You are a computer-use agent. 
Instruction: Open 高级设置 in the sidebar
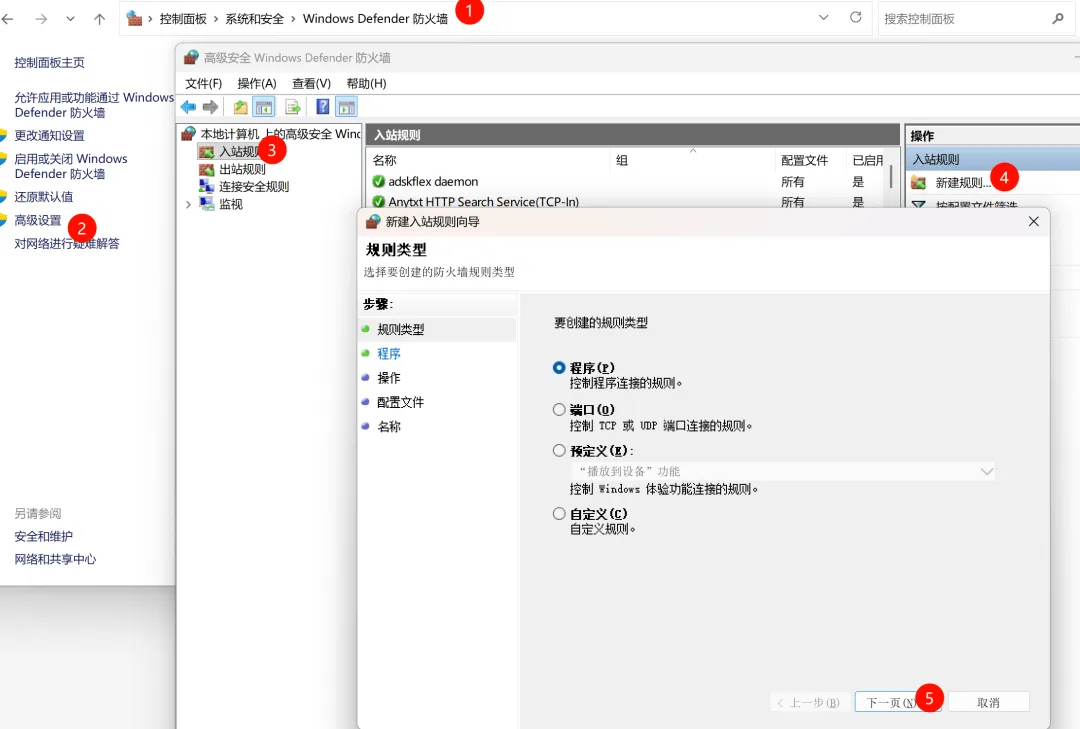38,220
